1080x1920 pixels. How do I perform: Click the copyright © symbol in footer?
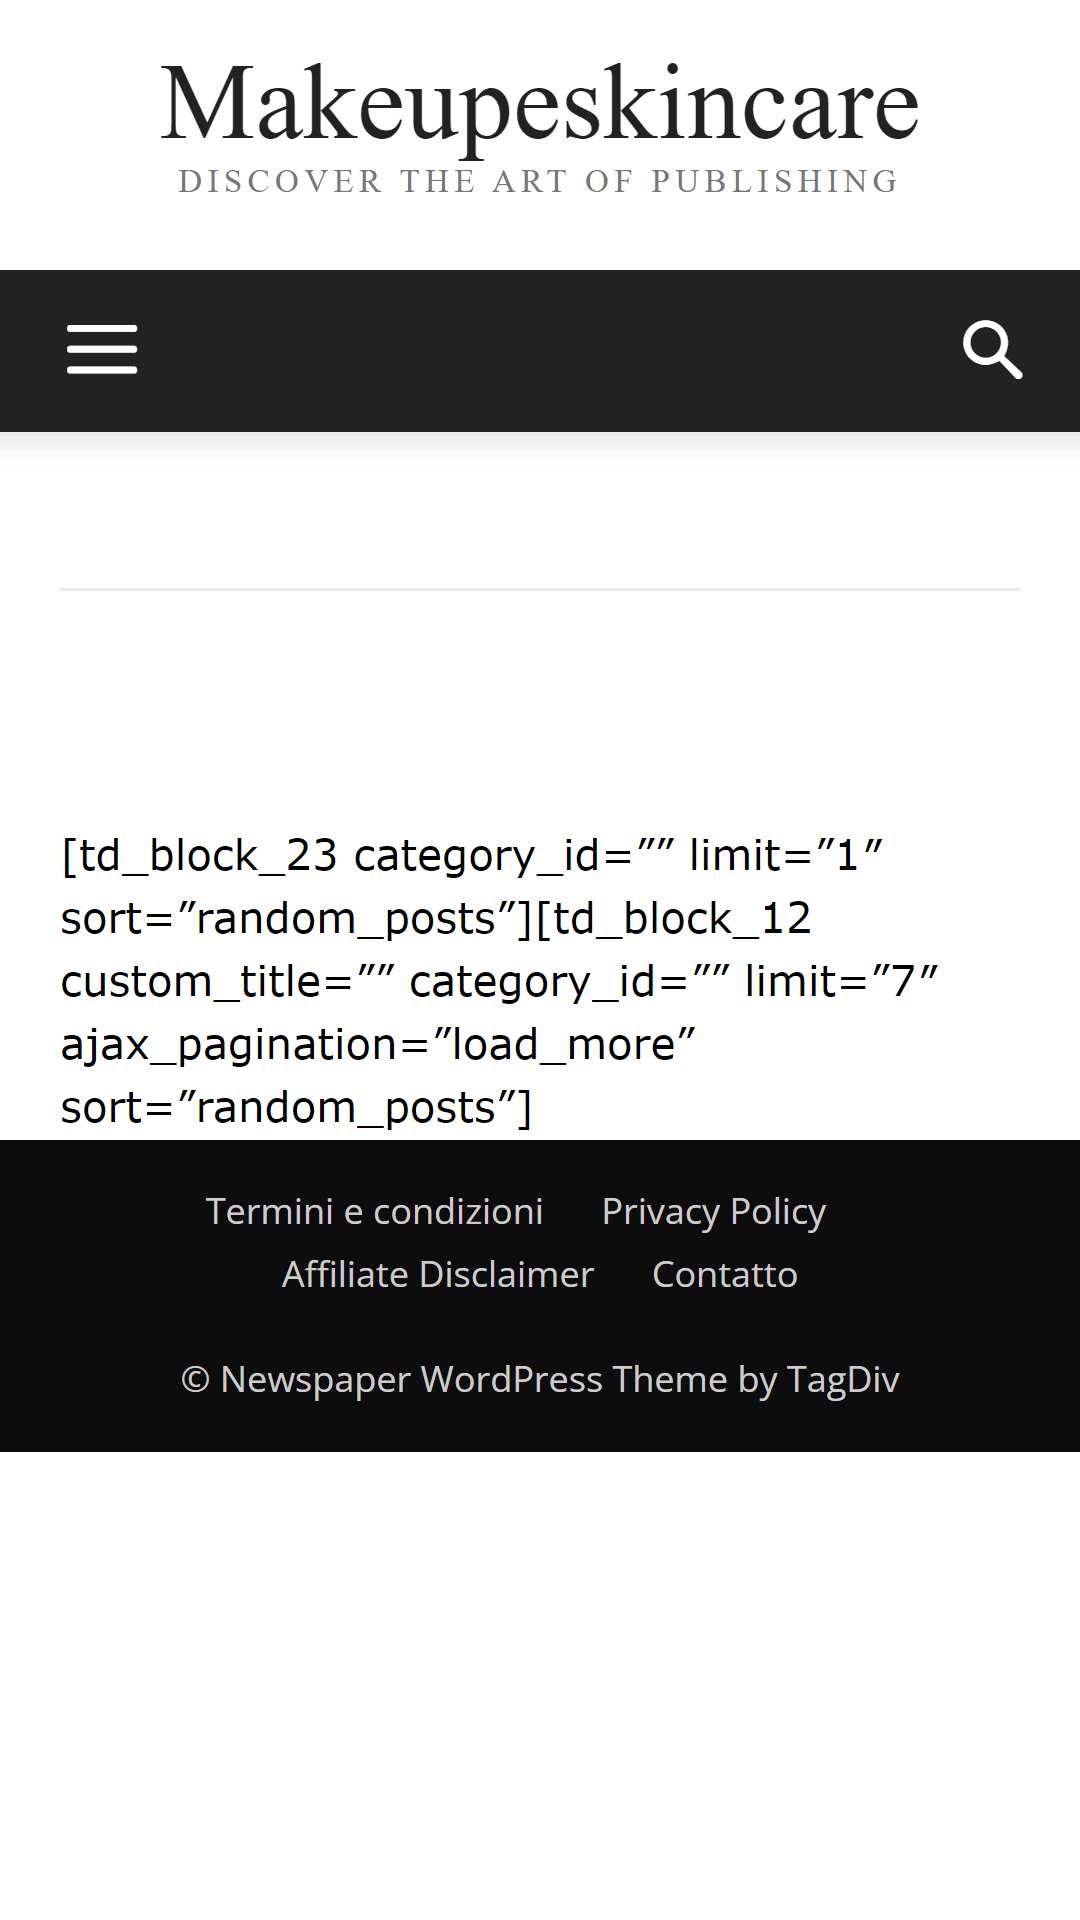click(195, 1380)
